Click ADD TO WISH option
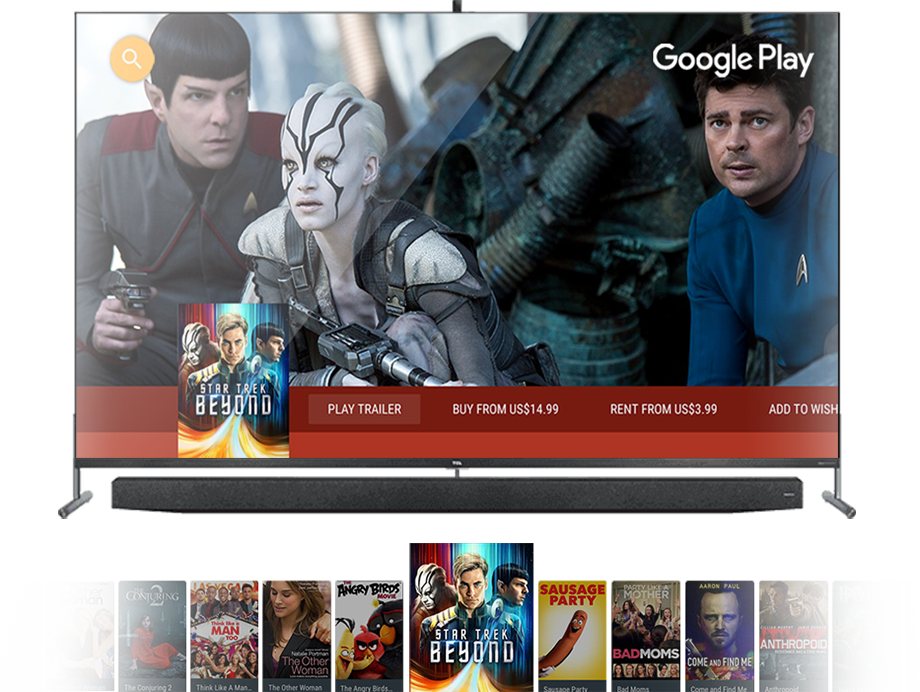Viewport: 920px width, 692px height. pos(803,409)
